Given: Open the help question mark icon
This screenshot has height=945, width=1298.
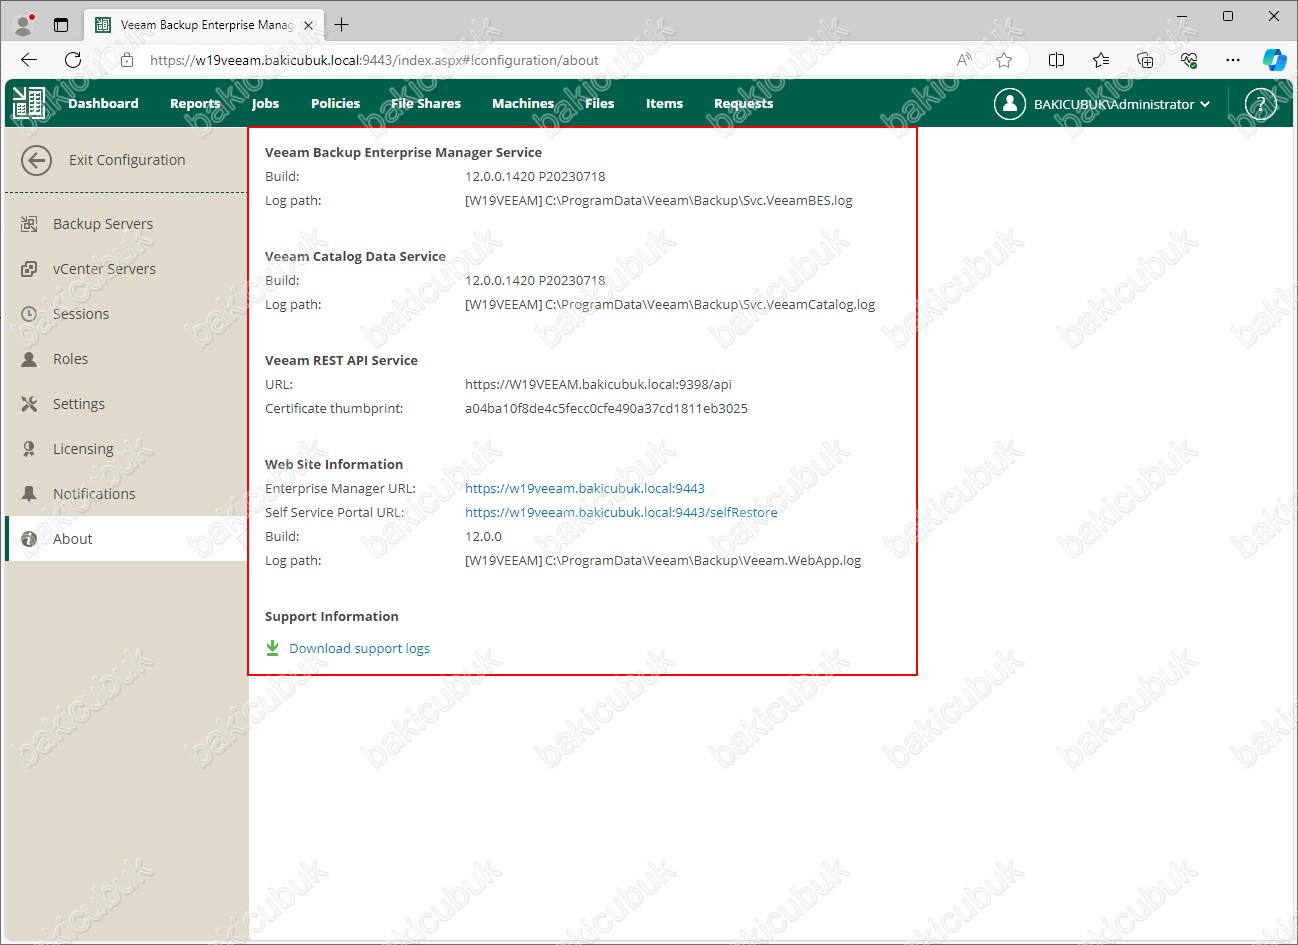Looking at the screenshot, I should [x=1260, y=104].
